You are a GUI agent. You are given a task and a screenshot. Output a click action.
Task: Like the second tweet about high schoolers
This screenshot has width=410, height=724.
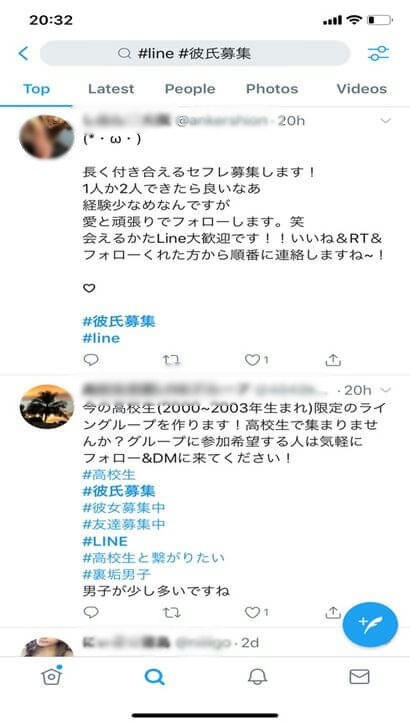click(x=252, y=612)
